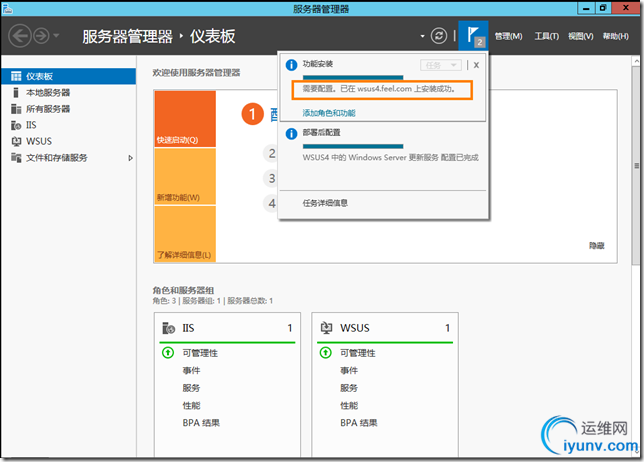Open 服务 in the IIS tile

pyautogui.click(x=191, y=388)
